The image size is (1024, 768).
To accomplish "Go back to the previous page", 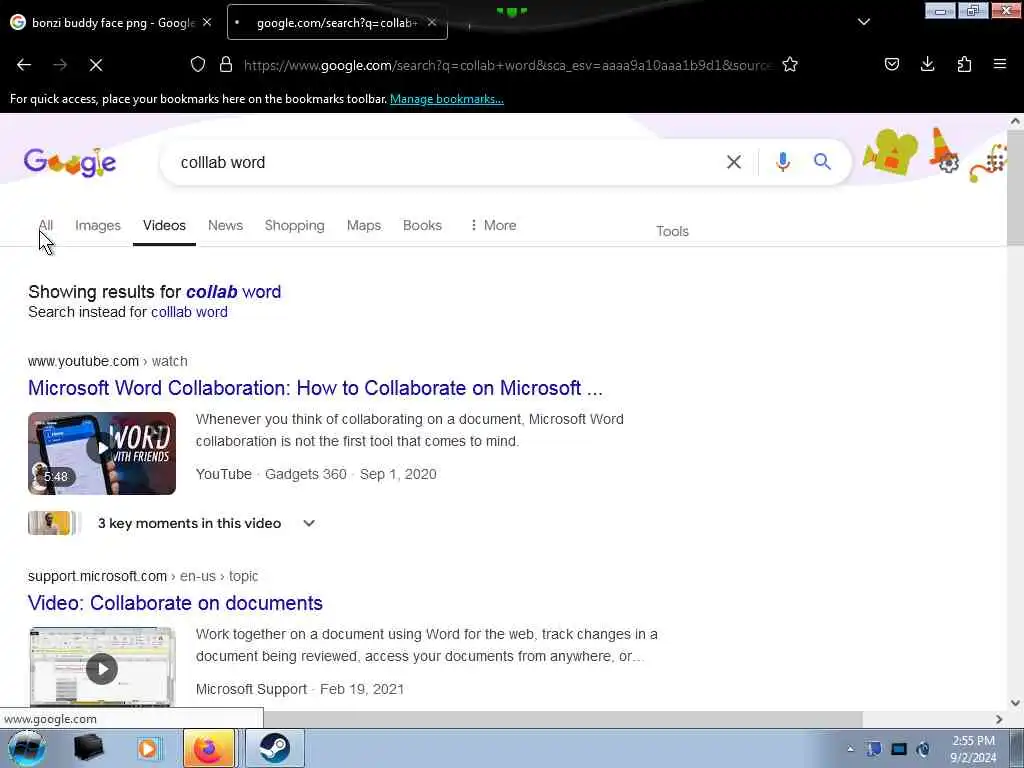I will [24, 65].
